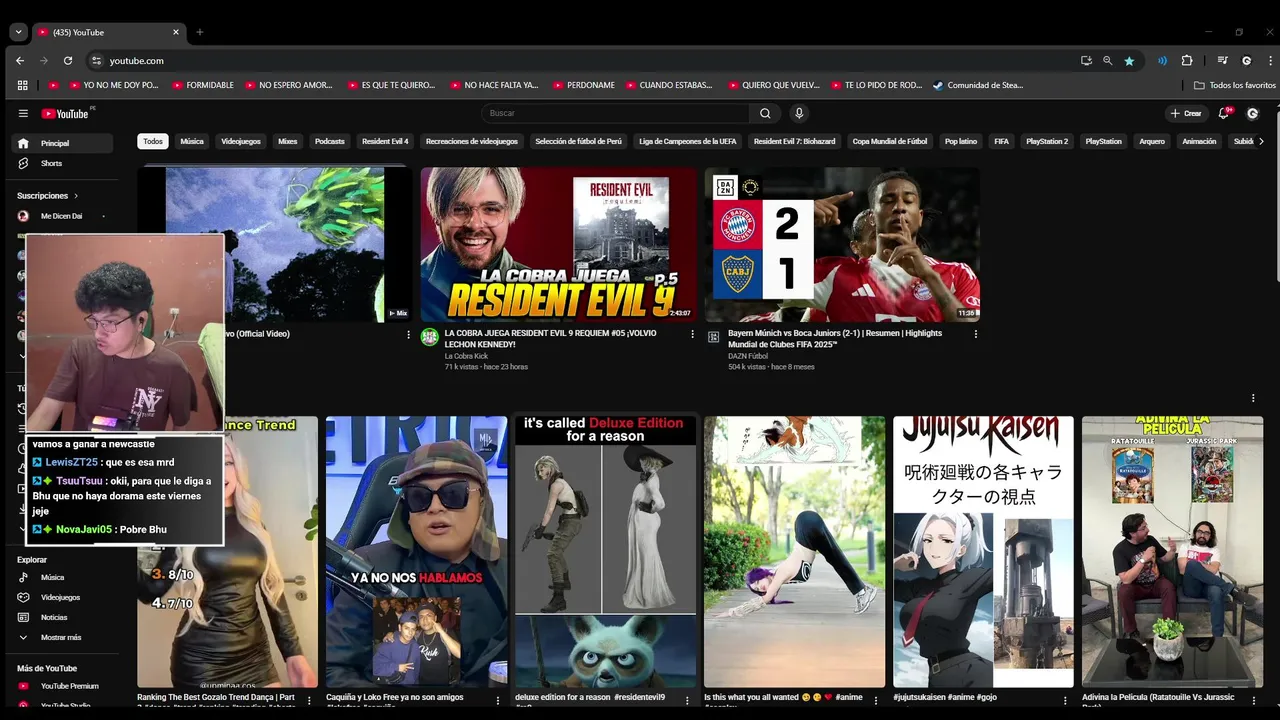Open Me Dicen Dai subscription channel
The height and width of the screenshot is (720, 1280).
click(x=64, y=216)
